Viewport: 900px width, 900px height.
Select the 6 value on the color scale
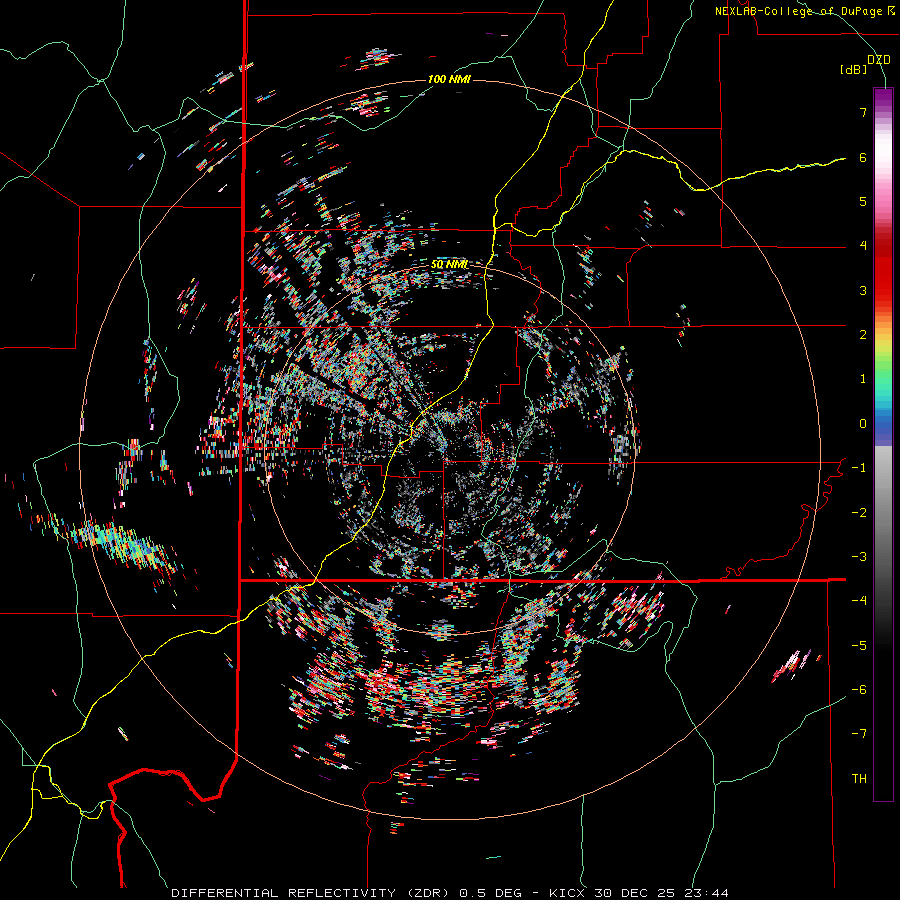pyautogui.click(x=863, y=157)
